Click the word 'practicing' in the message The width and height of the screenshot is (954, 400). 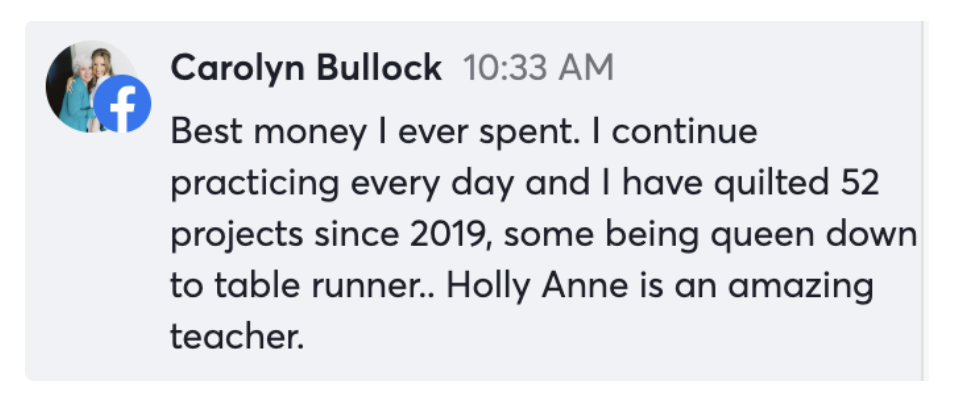tap(255, 185)
